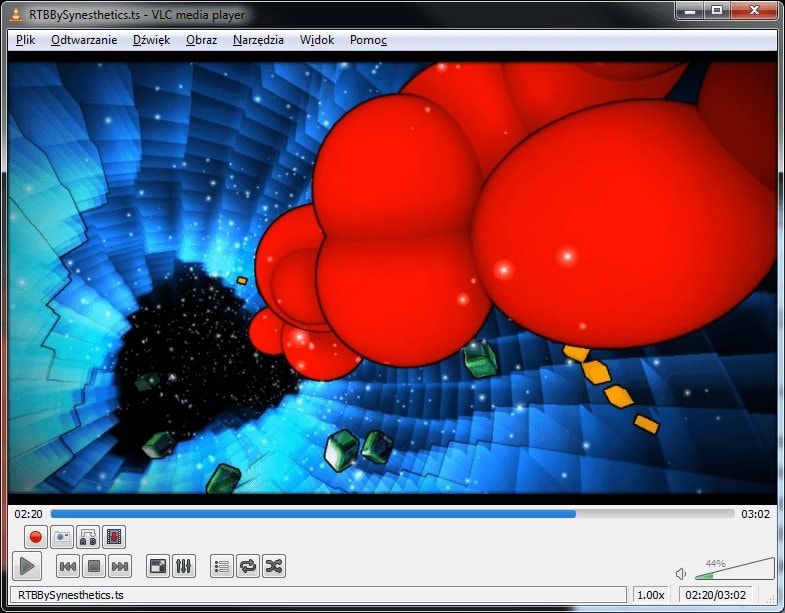Stop playback with the Stop button
The height and width of the screenshot is (613, 785).
94,567
